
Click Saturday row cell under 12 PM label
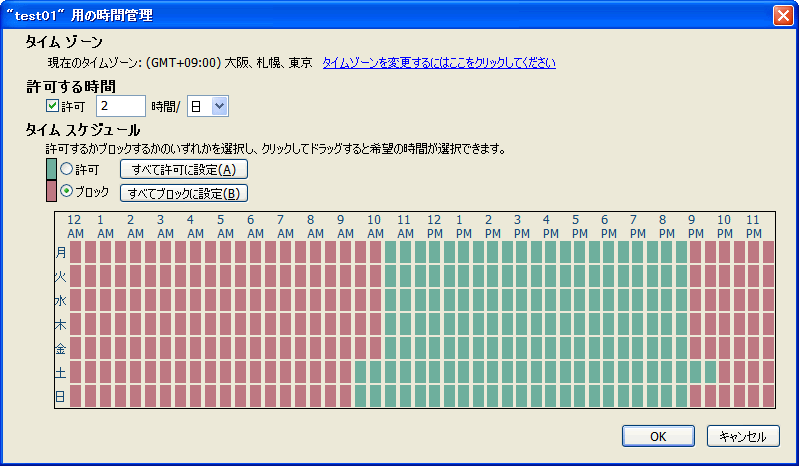click(434, 372)
